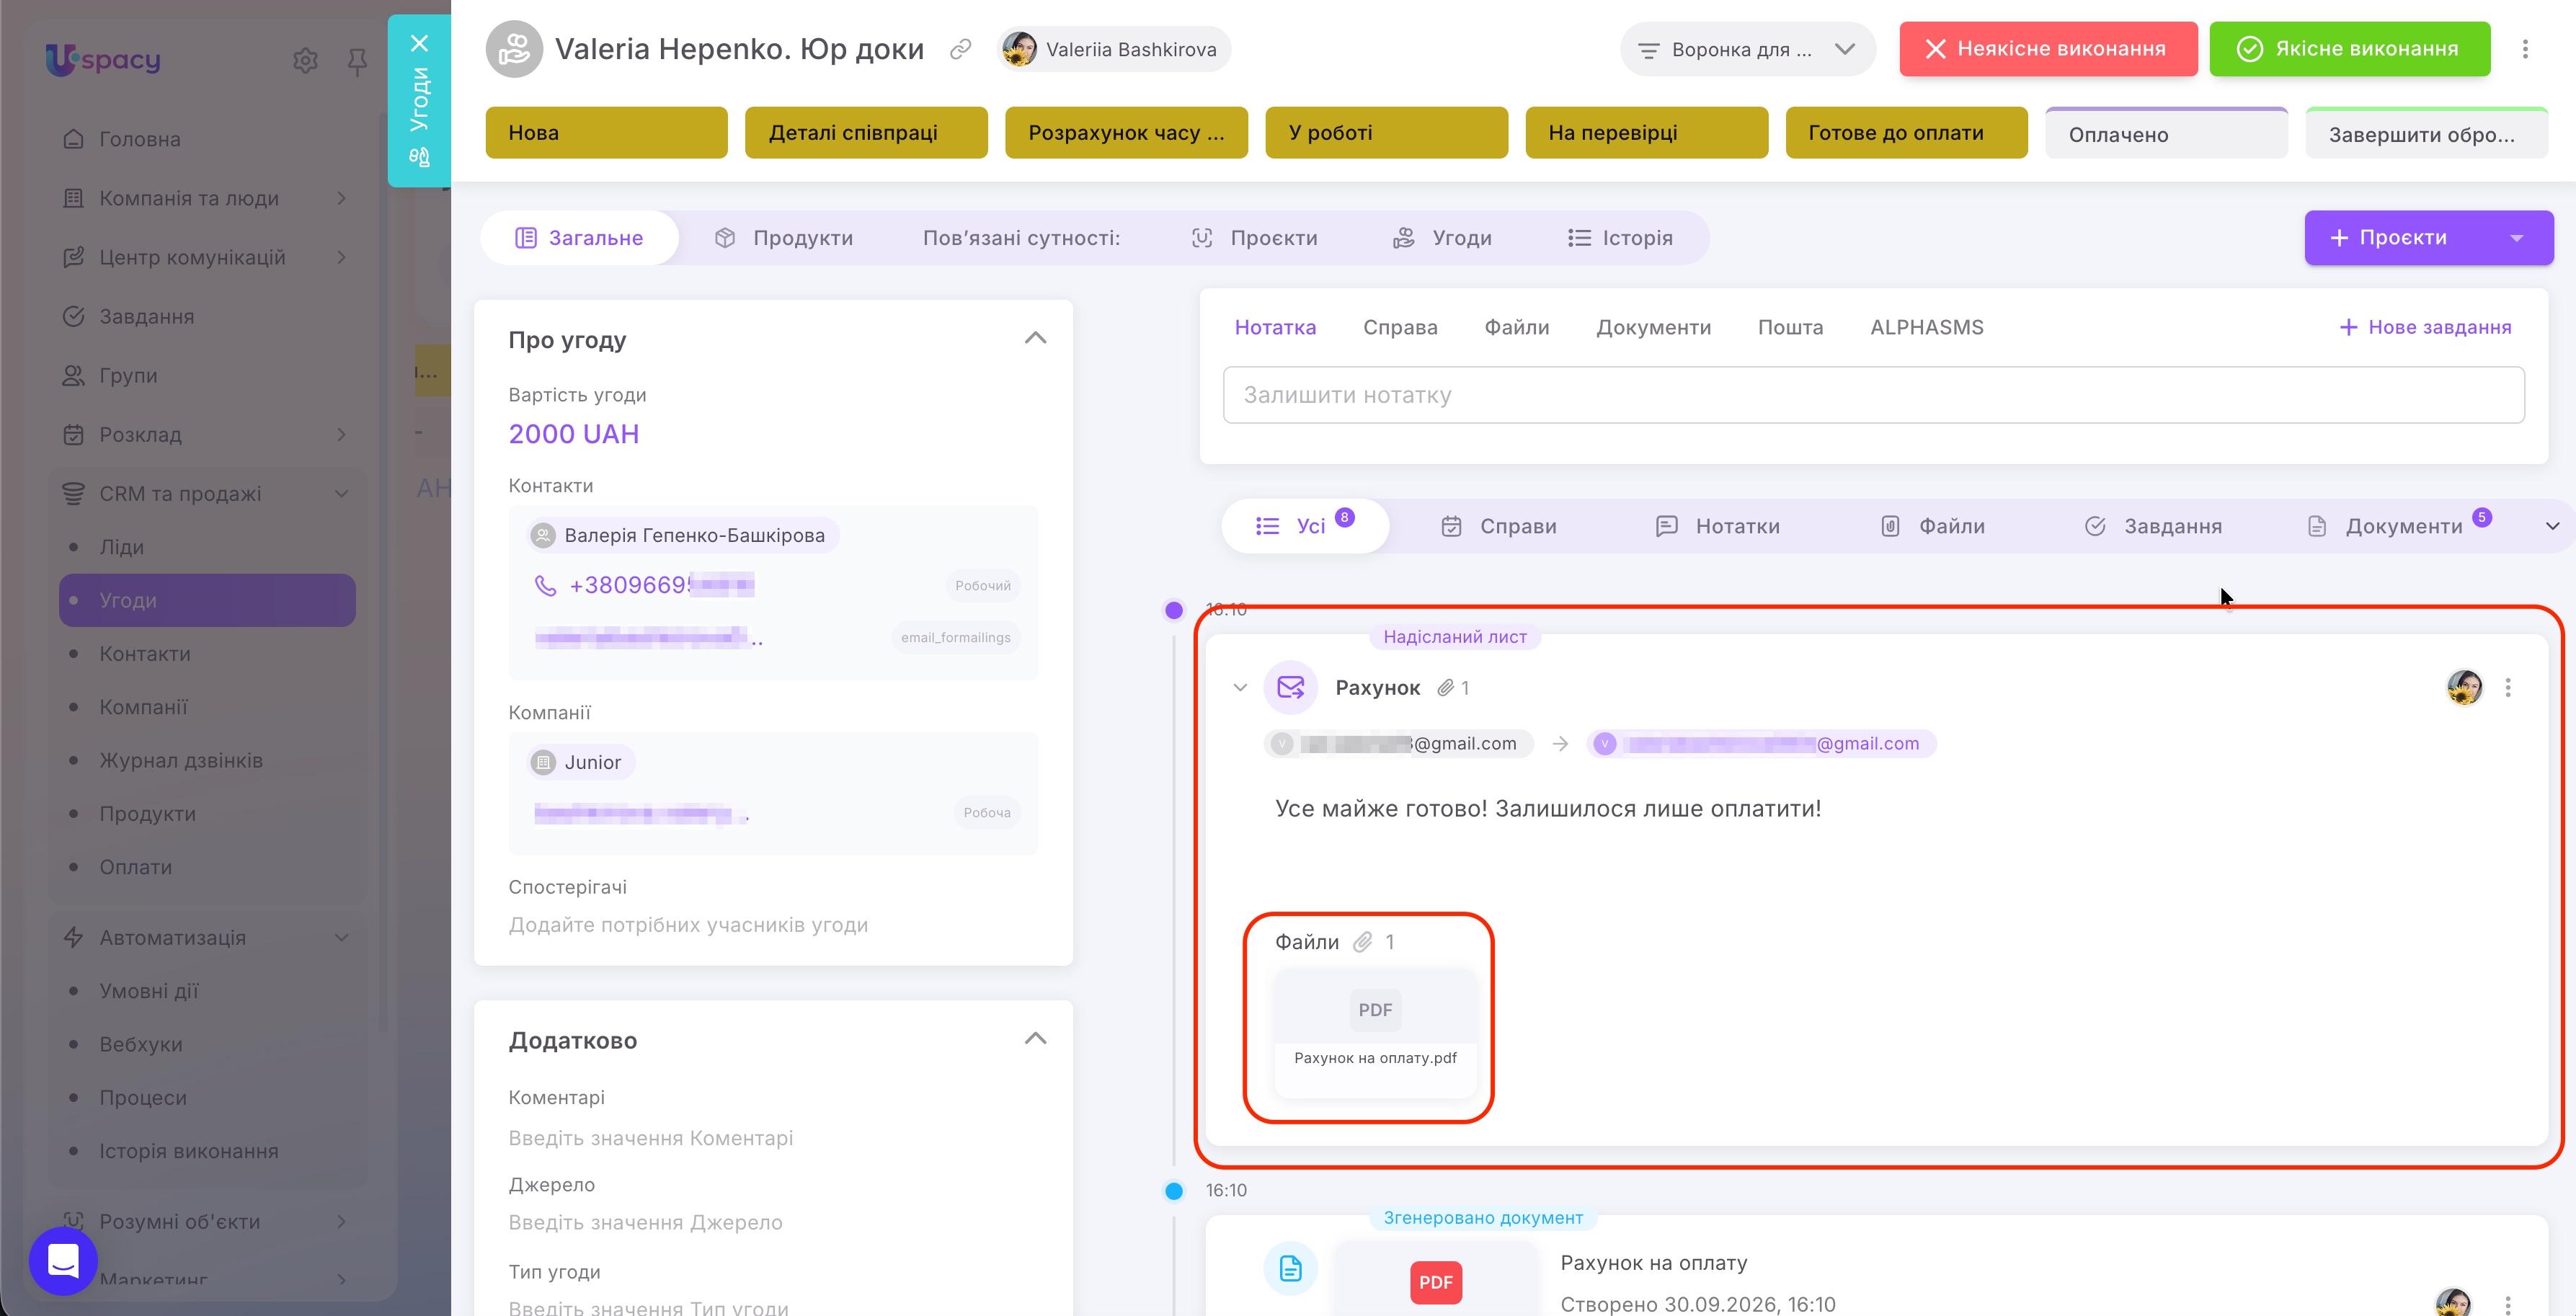Open Рахунок на оплату.pdf attachment
Screen dimensions: 2576x1316
(1375, 1033)
